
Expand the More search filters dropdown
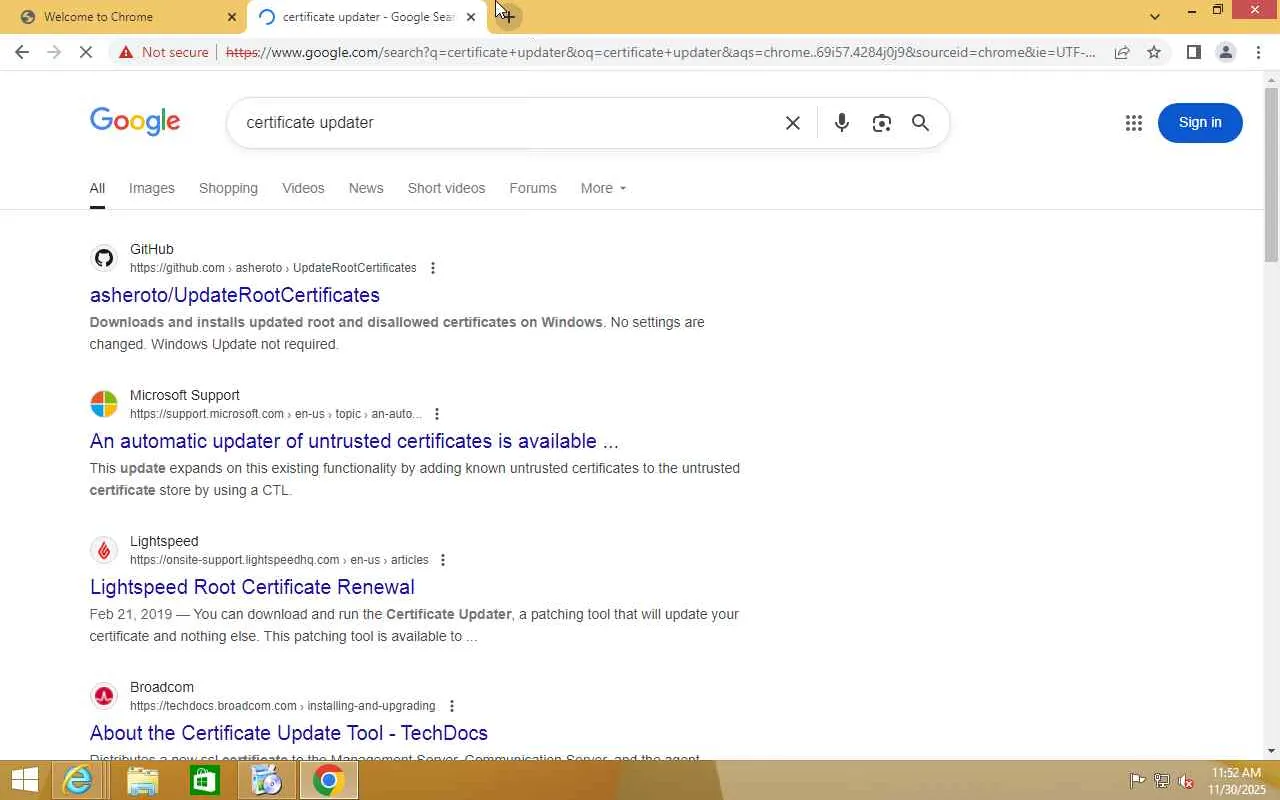pos(603,188)
